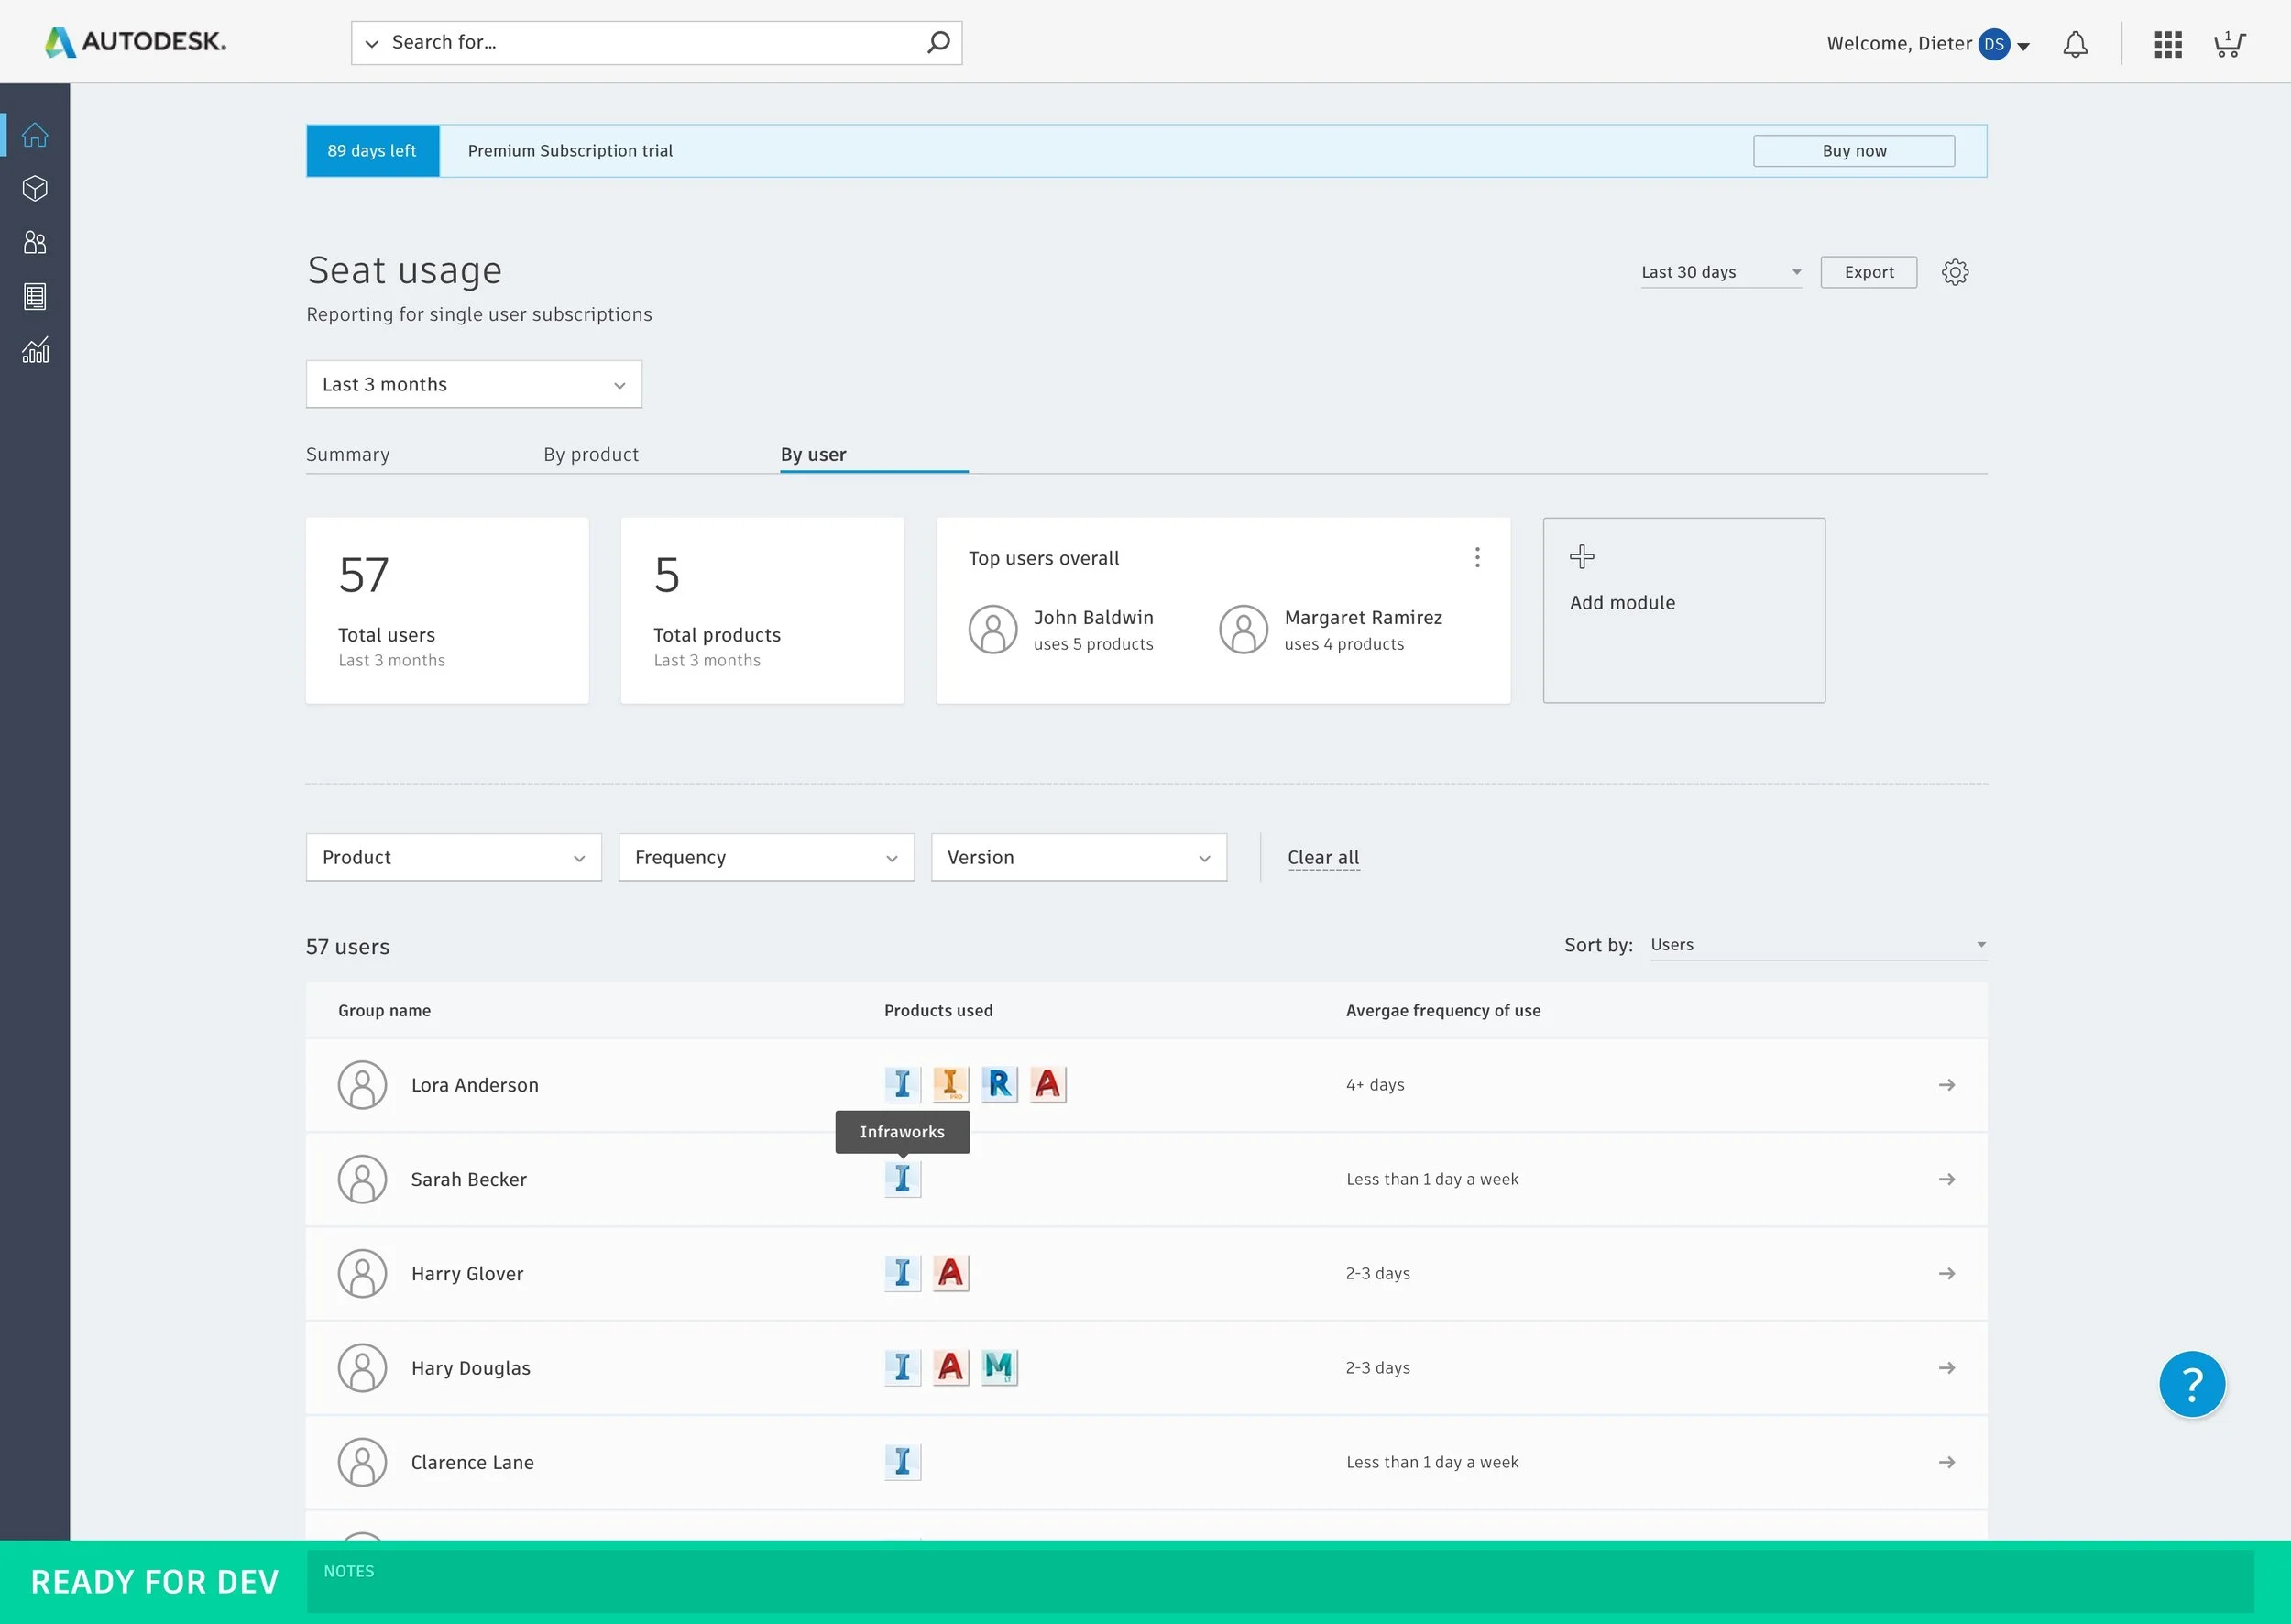Click the settings gear next to Export
This screenshot has width=2291, height=1624.
click(1954, 272)
